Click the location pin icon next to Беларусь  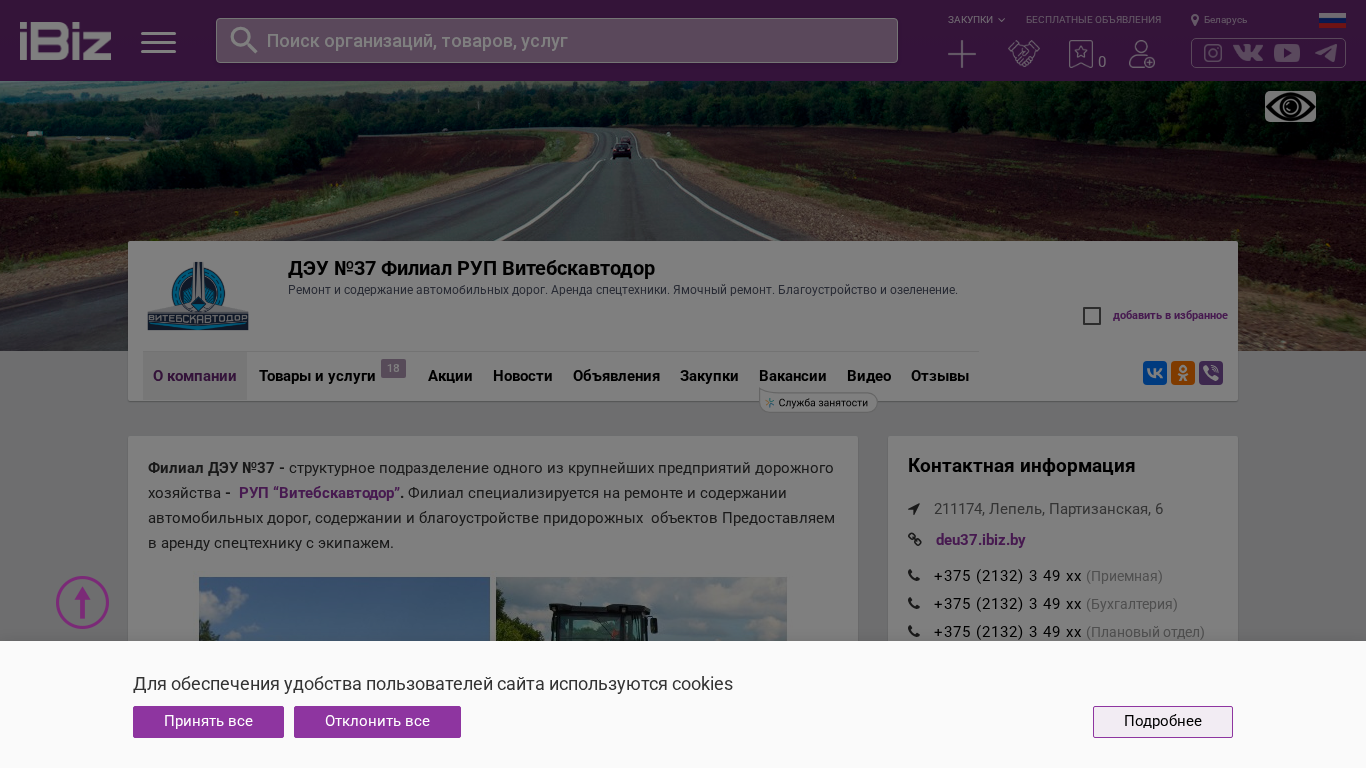click(1195, 20)
